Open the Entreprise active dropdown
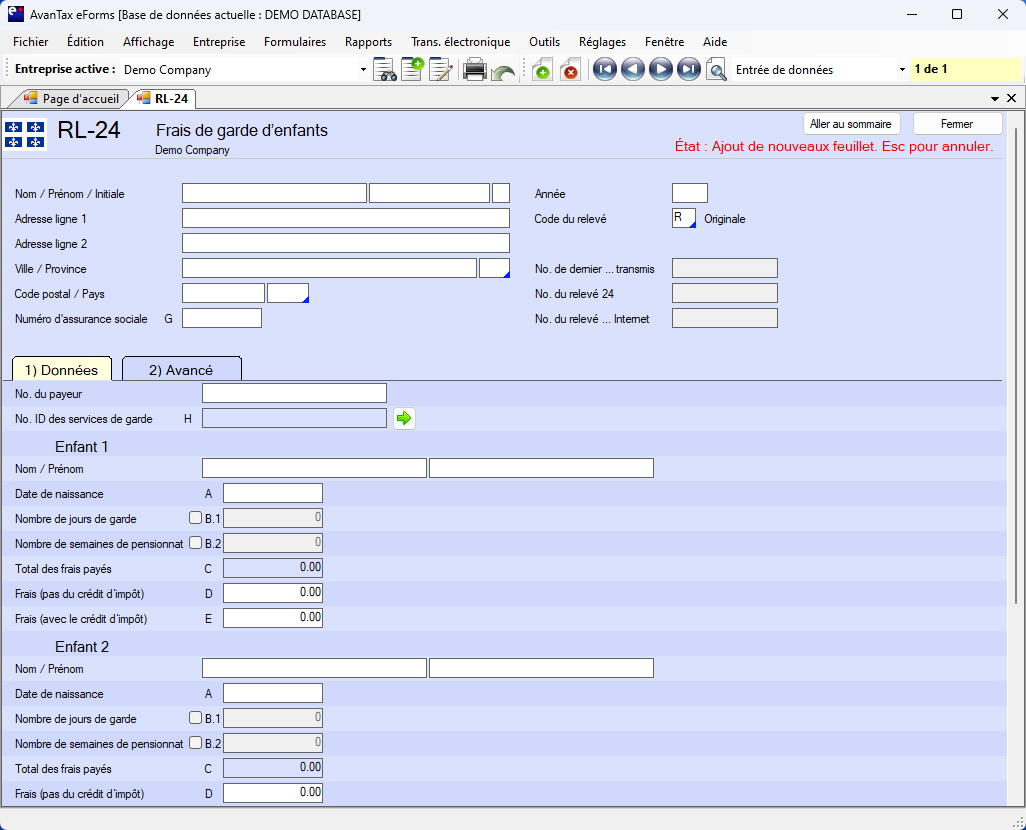The height and width of the screenshot is (830, 1026). pyautogui.click(x=363, y=70)
